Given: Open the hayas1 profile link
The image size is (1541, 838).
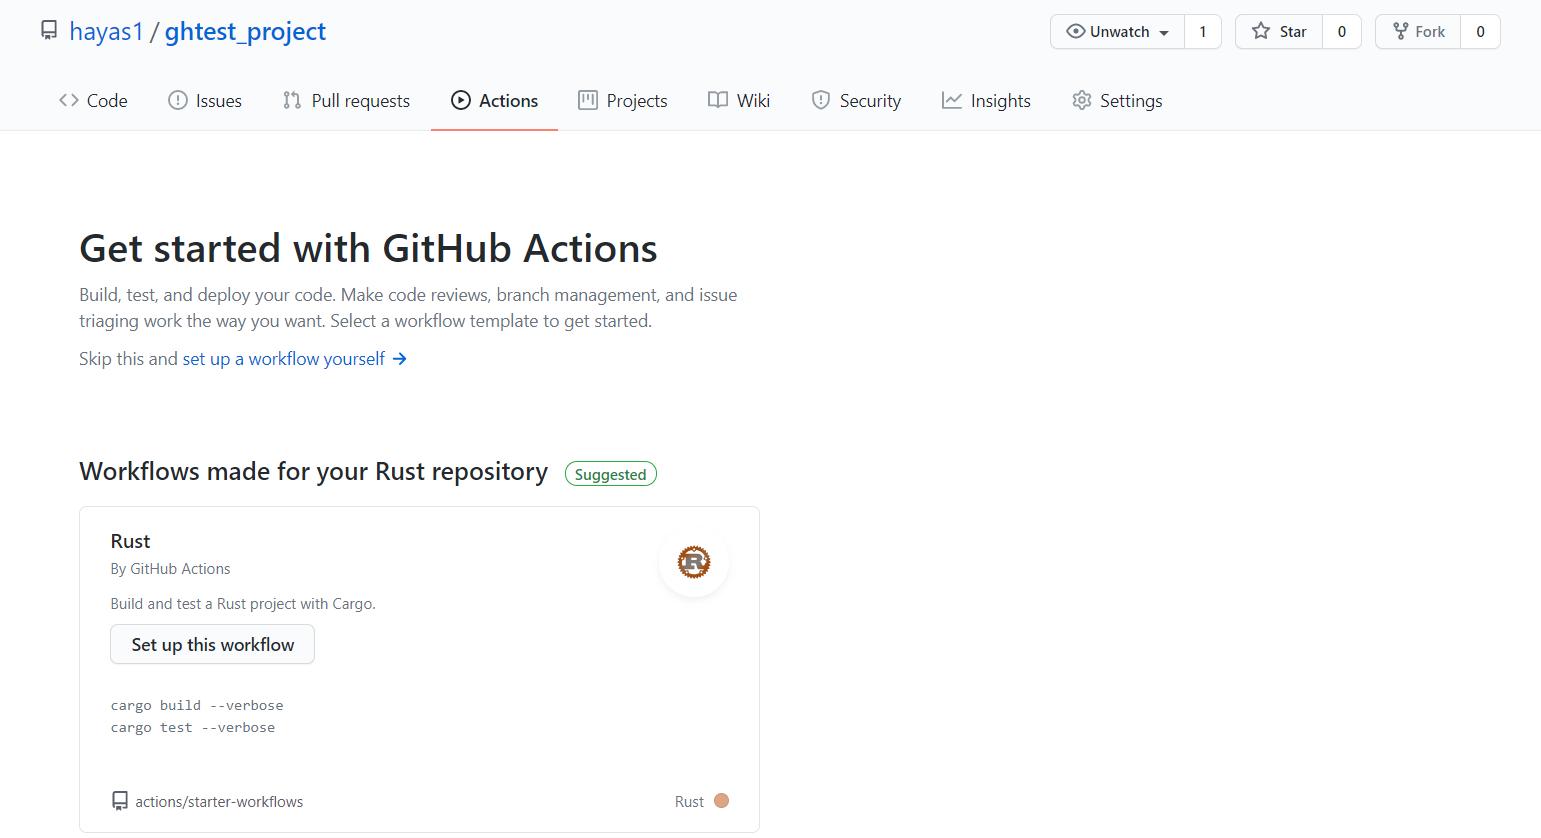Looking at the screenshot, I should click(107, 30).
